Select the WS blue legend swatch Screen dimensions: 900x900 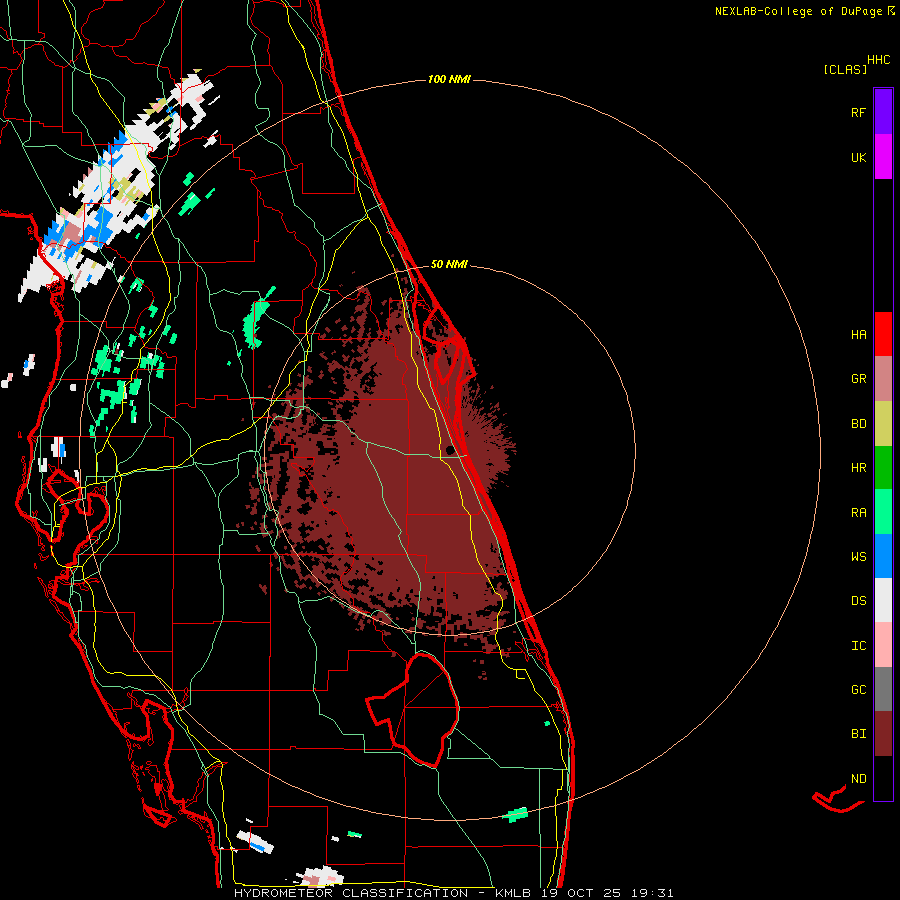click(x=883, y=556)
